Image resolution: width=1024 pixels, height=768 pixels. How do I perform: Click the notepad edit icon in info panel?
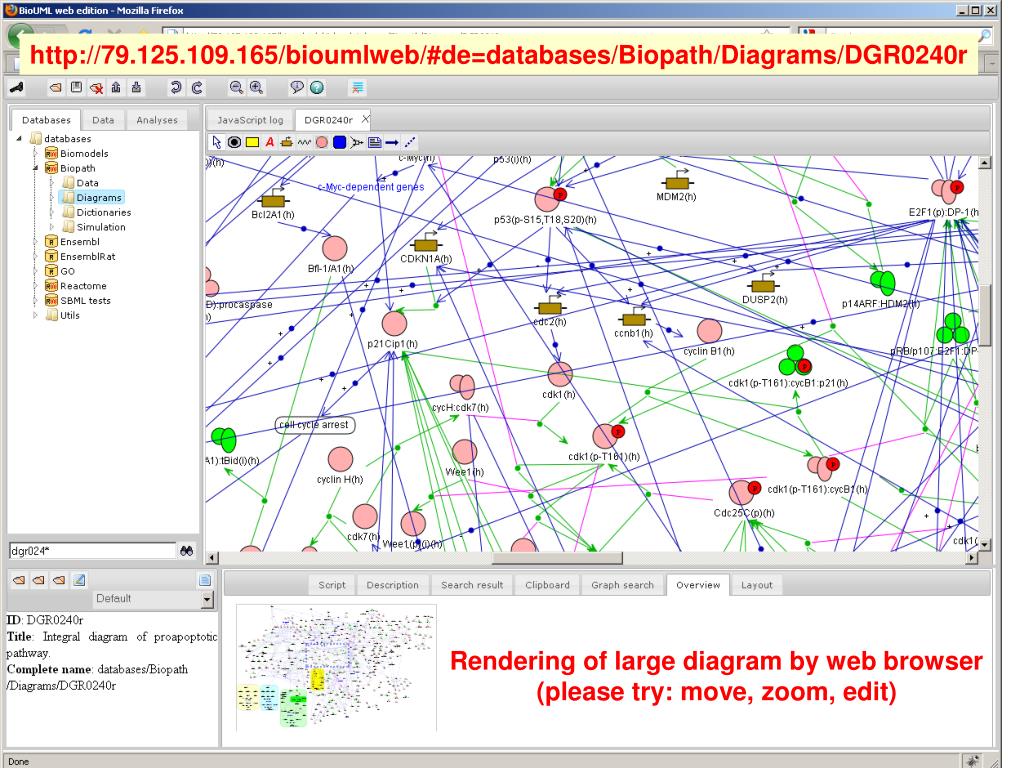[79, 580]
